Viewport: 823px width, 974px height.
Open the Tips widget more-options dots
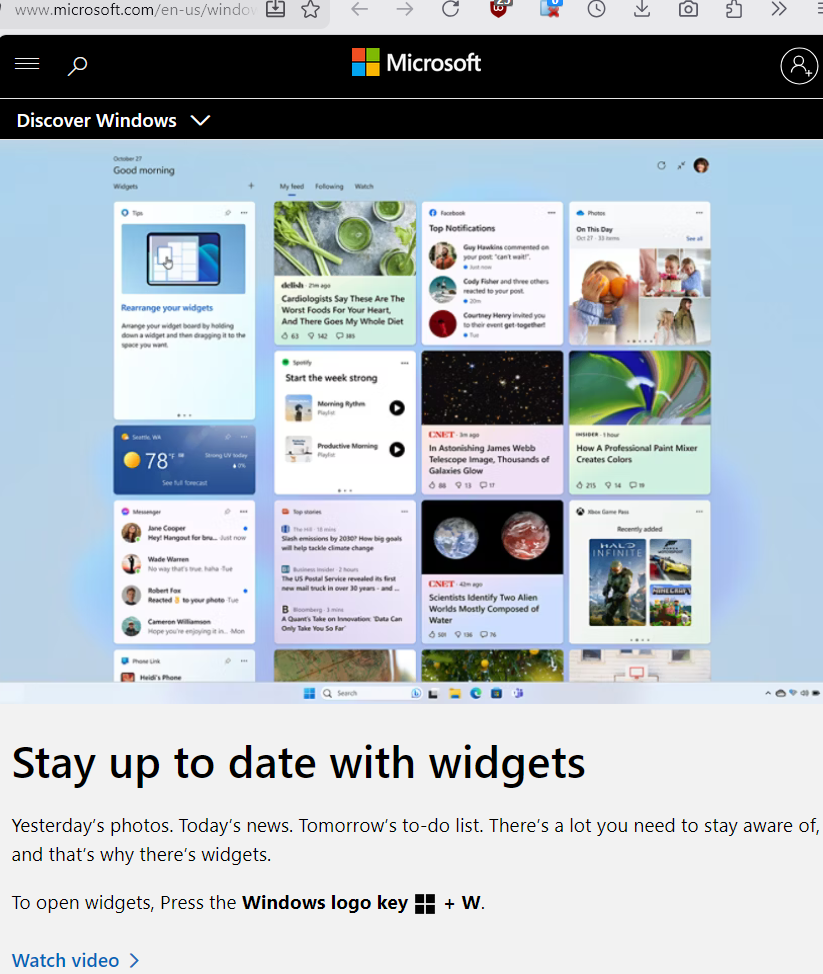pyautogui.click(x=244, y=212)
